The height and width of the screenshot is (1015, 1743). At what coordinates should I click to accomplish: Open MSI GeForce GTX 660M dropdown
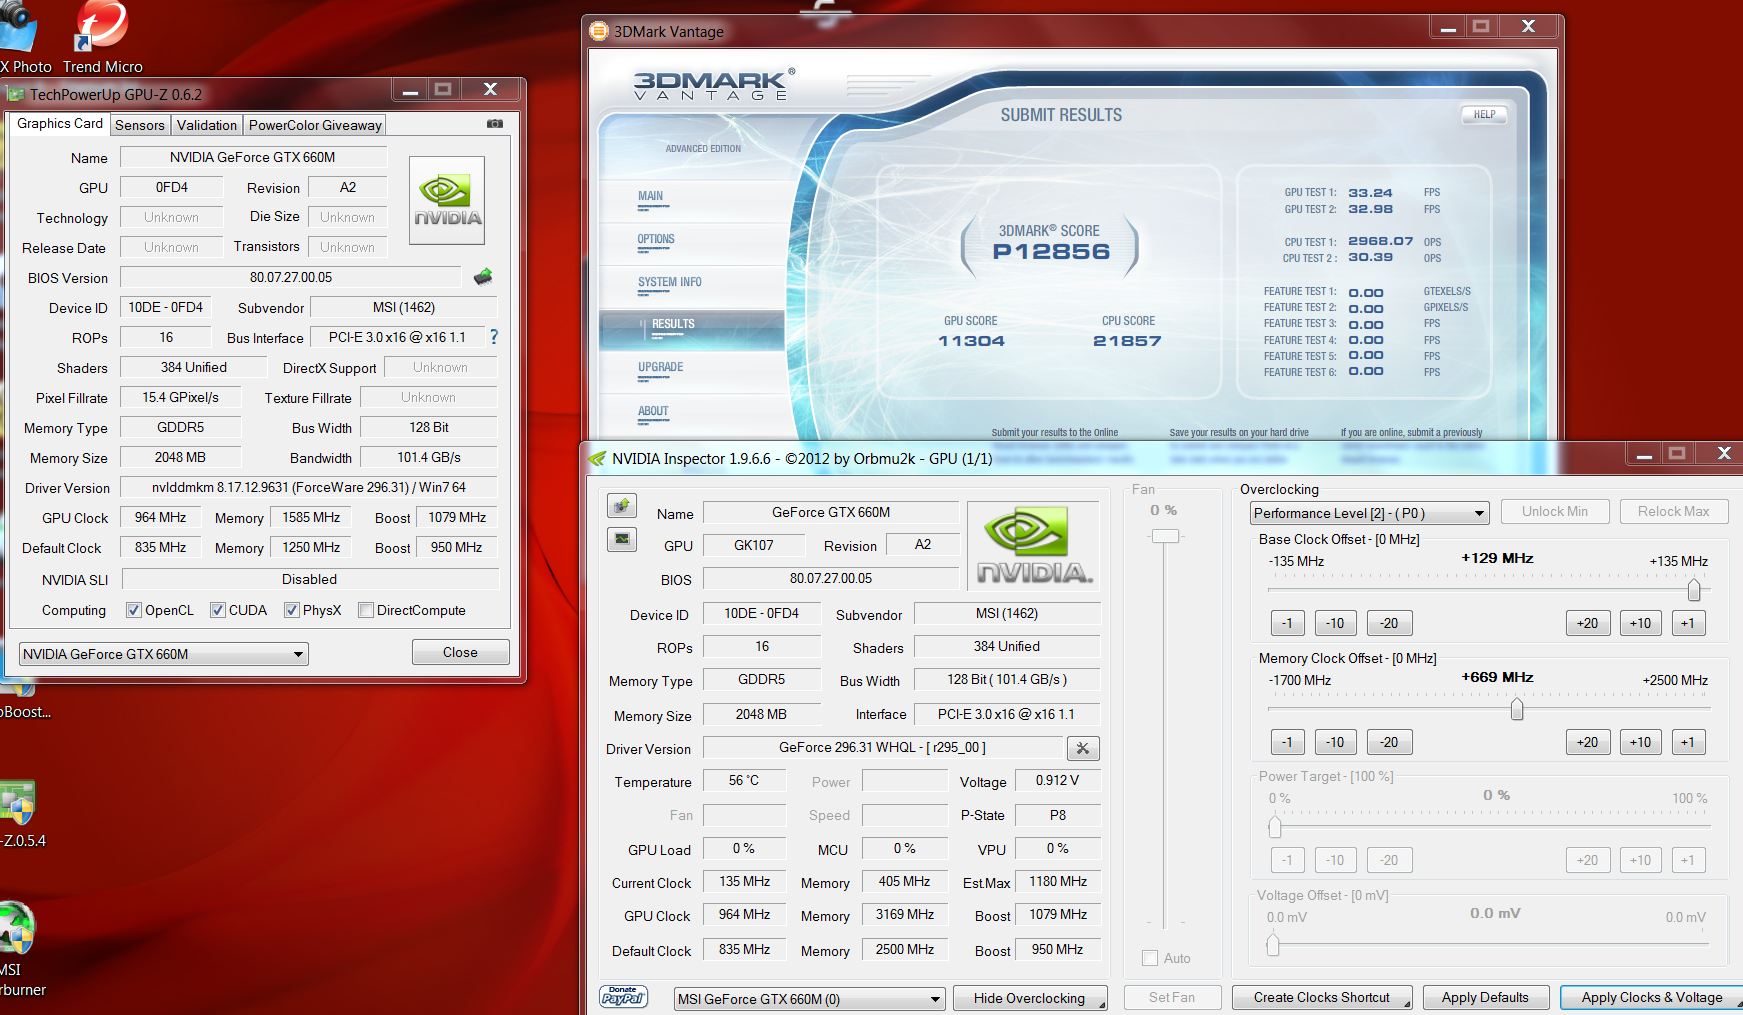point(809,998)
